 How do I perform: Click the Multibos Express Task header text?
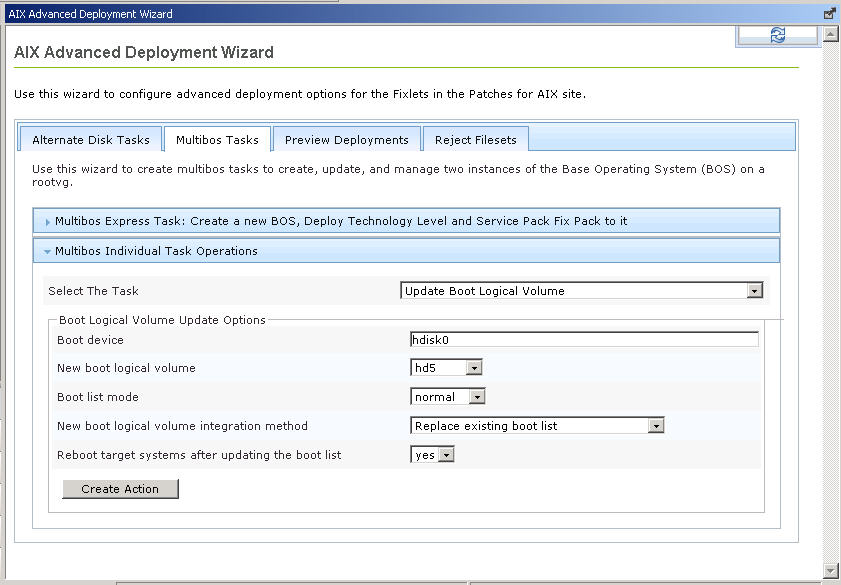[x=341, y=221]
